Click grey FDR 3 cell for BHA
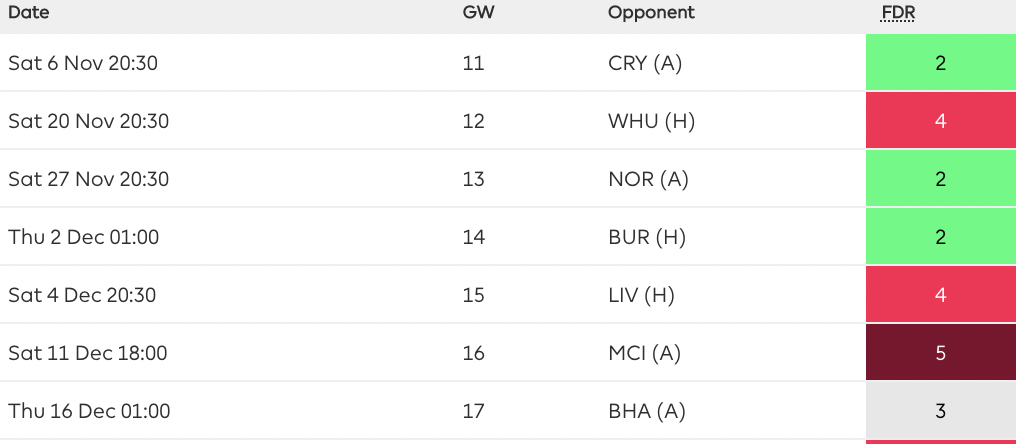Viewport: 1016px width, 444px height. pyautogui.click(x=940, y=411)
